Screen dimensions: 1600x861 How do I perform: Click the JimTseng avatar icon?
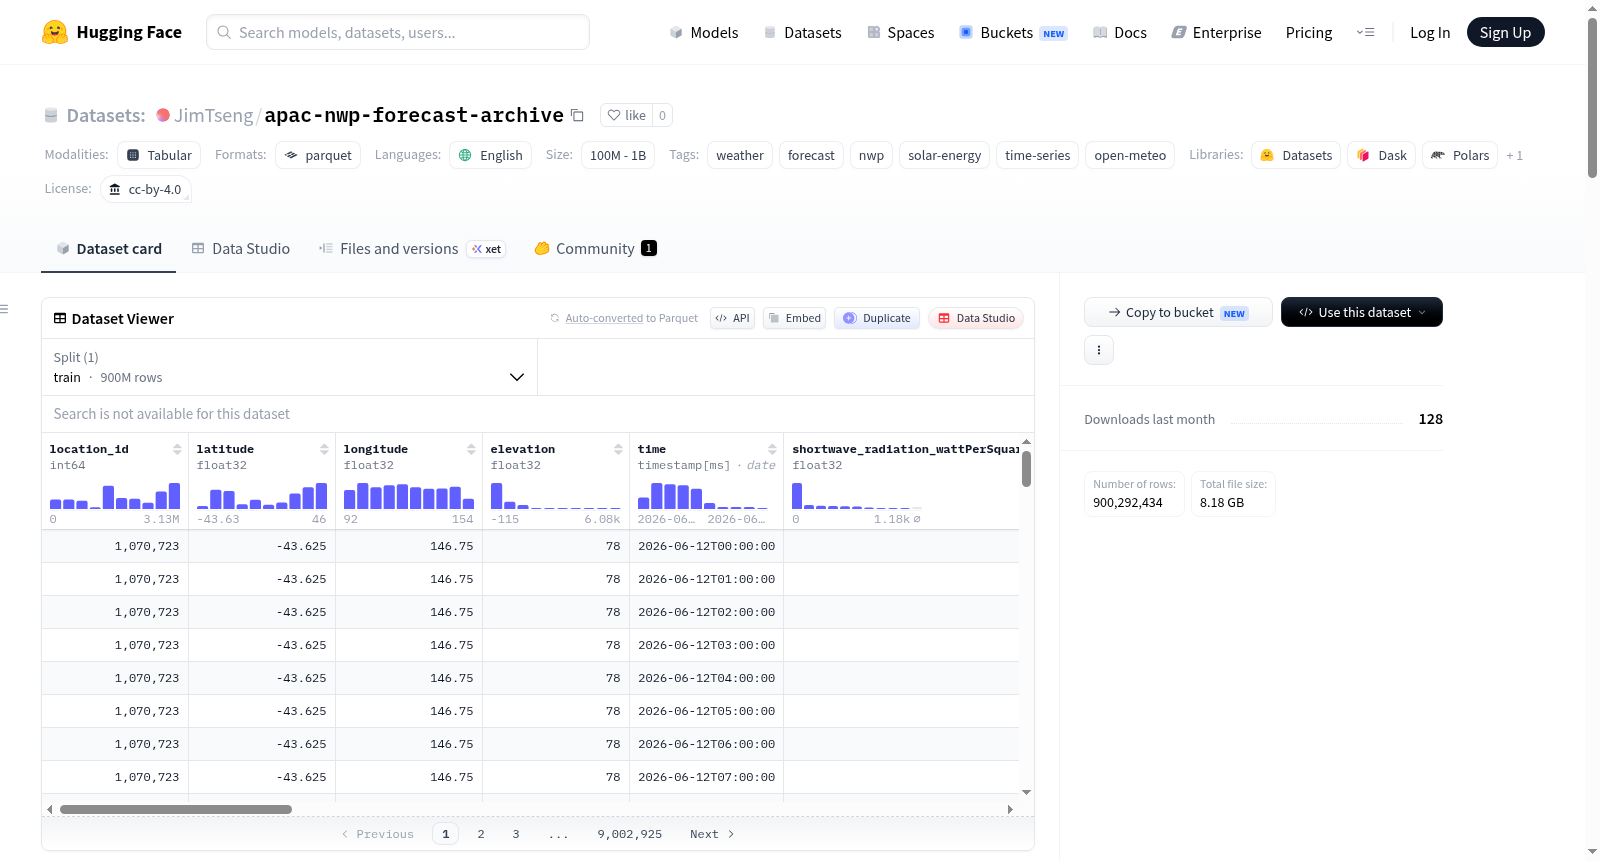[163, 115]
